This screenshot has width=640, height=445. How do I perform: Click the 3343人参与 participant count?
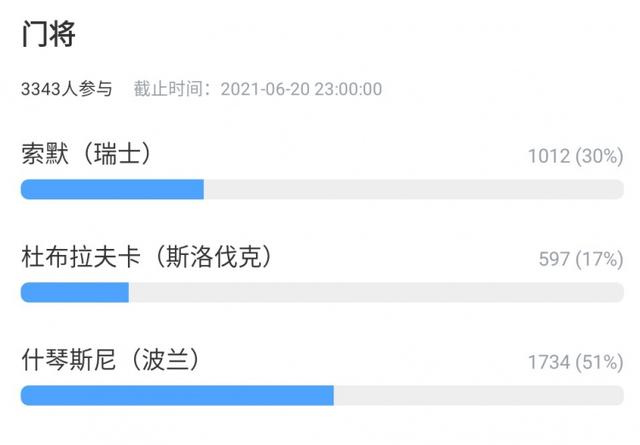click(67, 89)
